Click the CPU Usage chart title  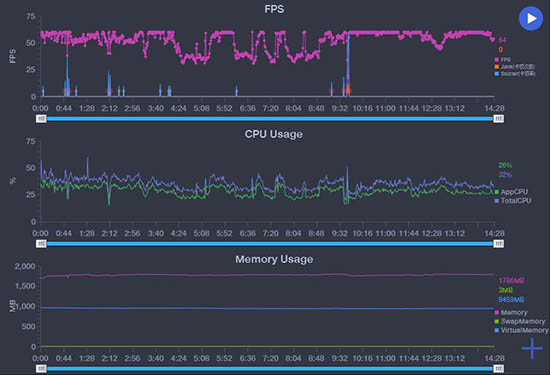[274, 134]
